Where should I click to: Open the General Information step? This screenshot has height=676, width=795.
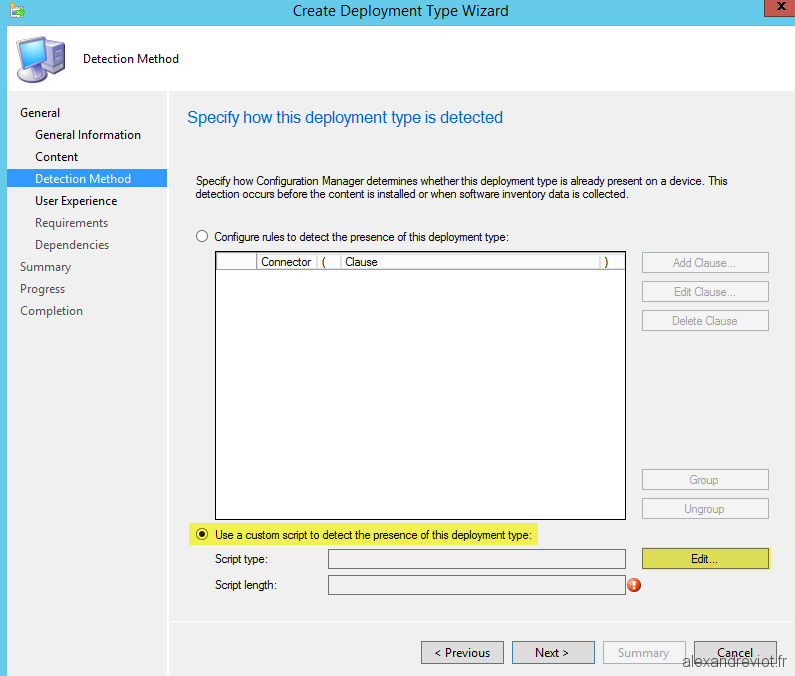pos(88,135)
